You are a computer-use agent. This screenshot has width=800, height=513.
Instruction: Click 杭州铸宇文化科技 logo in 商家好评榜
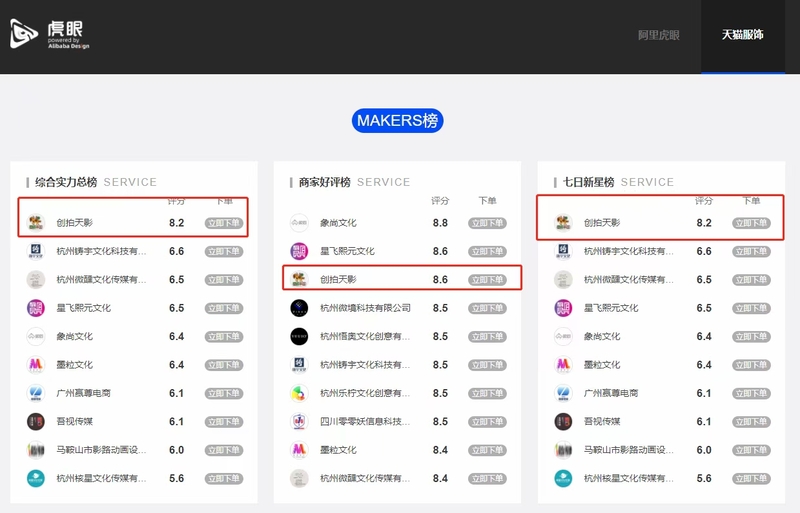299,364
